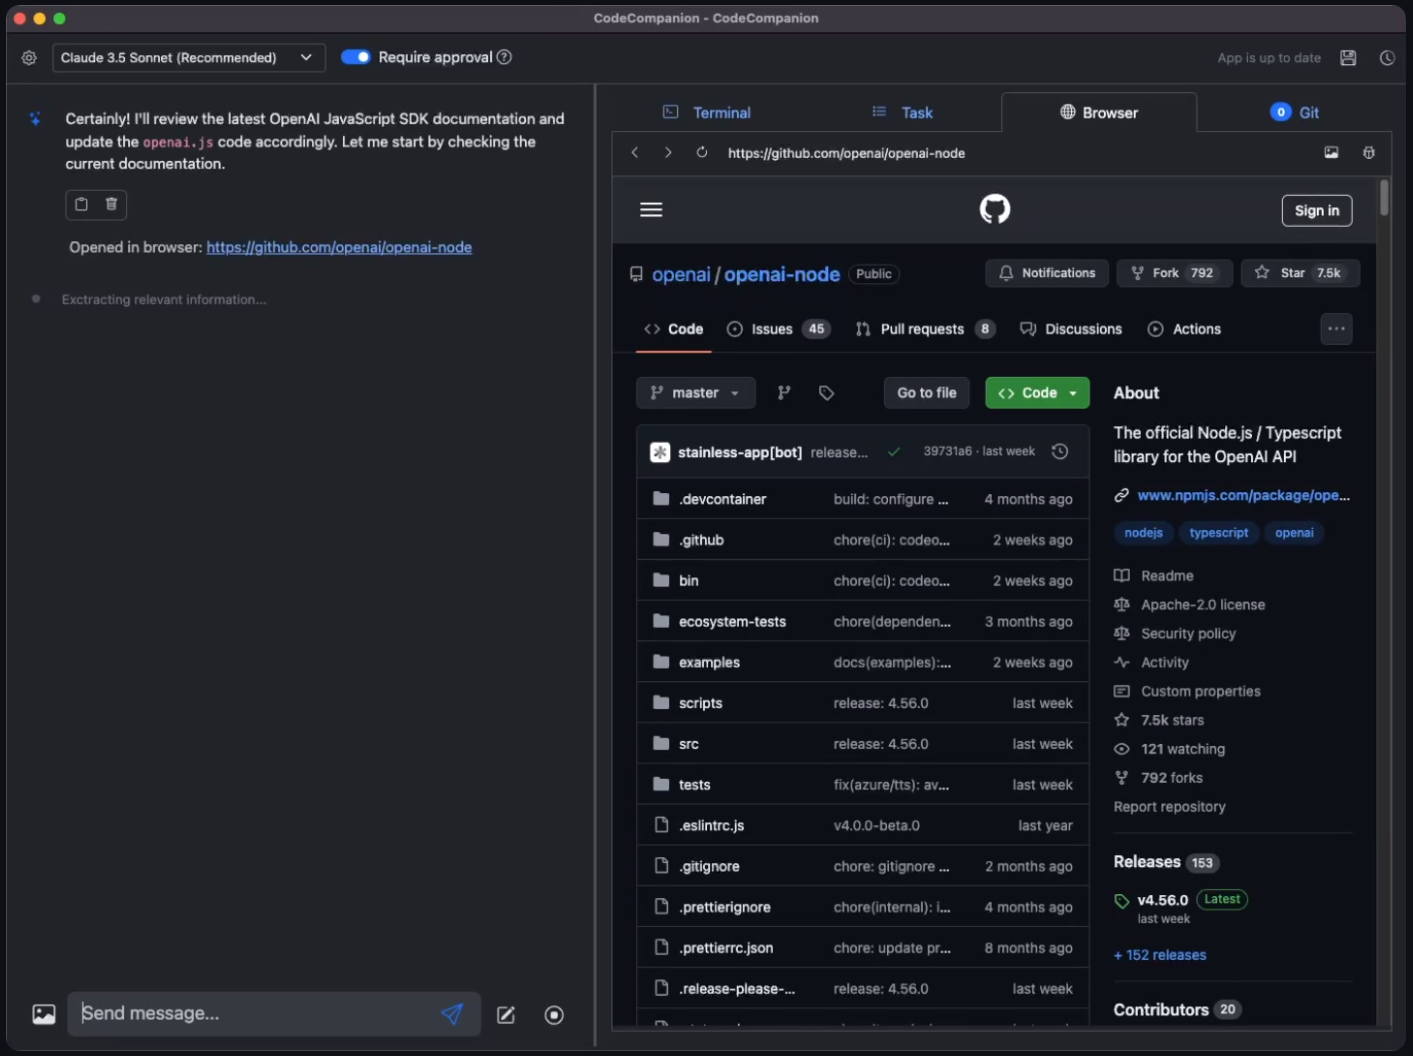View branches icon

tap(784, 393)
